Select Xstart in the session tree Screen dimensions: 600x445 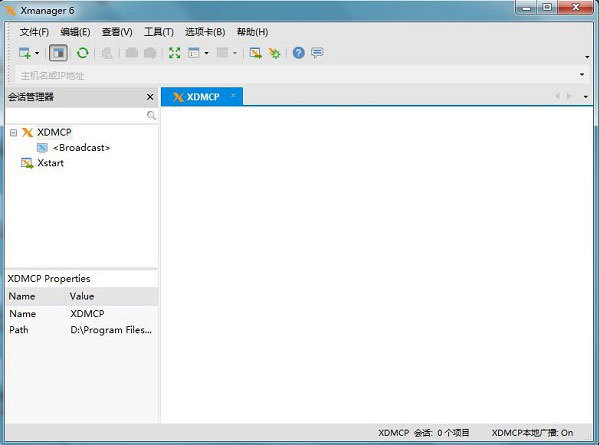[x=51, y=163]
